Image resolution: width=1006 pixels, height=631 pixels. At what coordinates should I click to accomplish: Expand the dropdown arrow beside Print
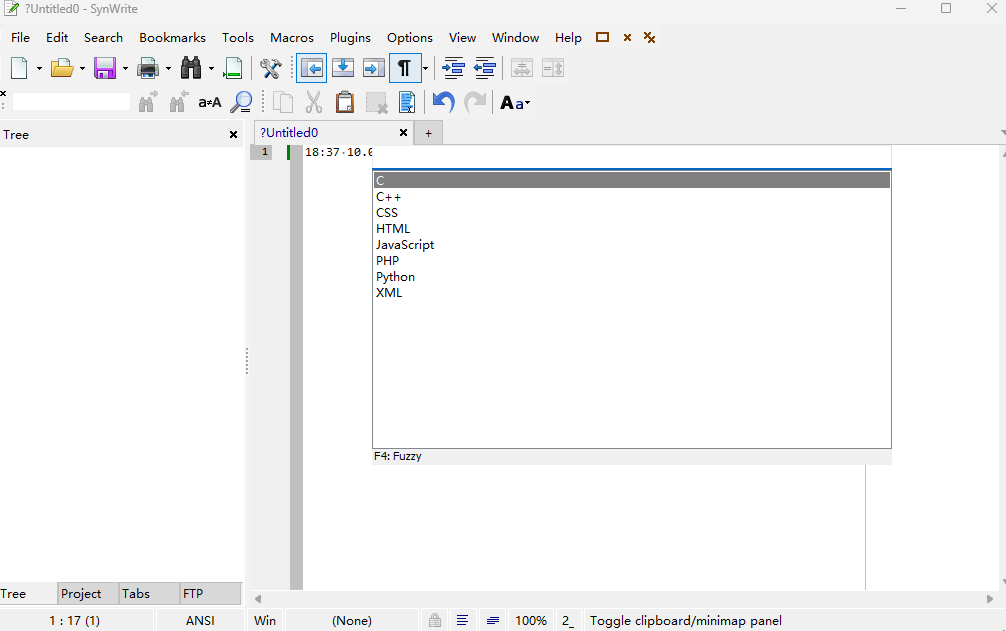[x=168, y=69]
